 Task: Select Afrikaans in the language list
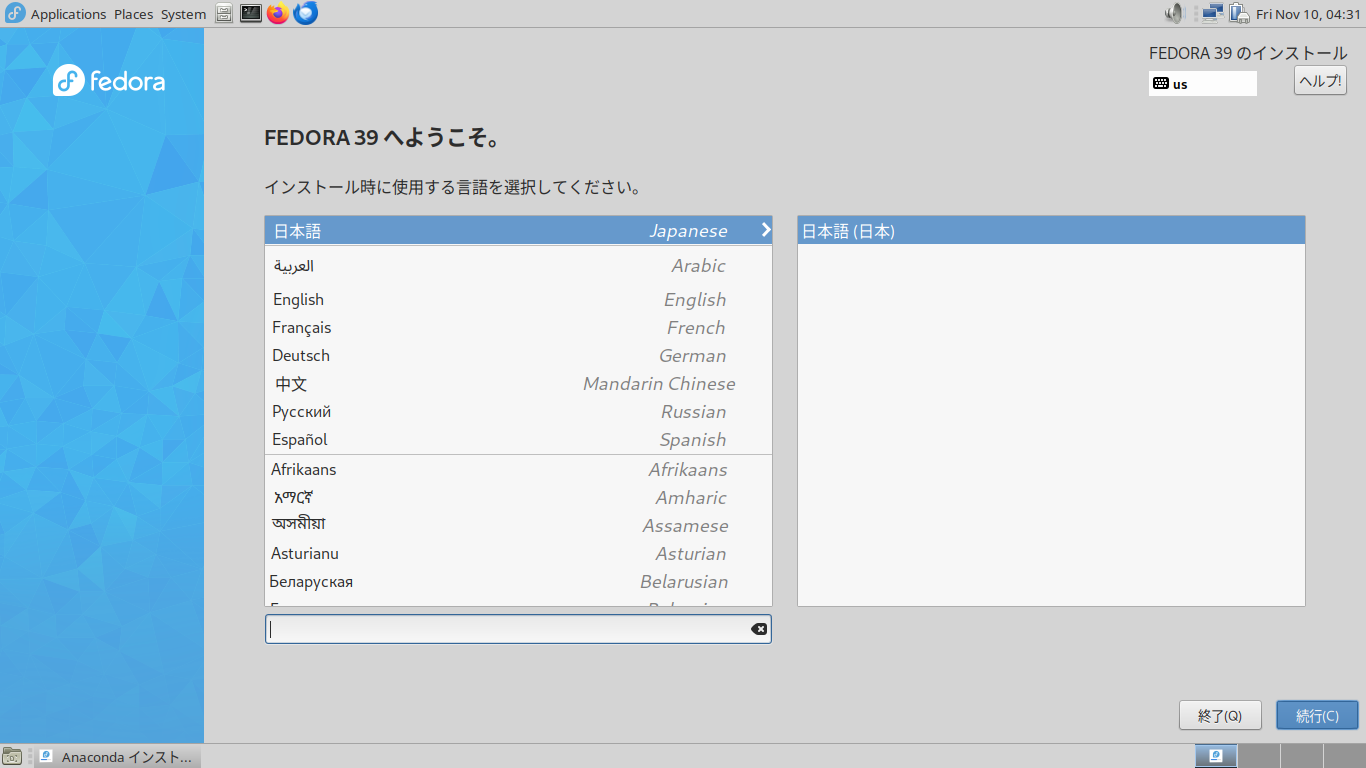click(518, 470)
